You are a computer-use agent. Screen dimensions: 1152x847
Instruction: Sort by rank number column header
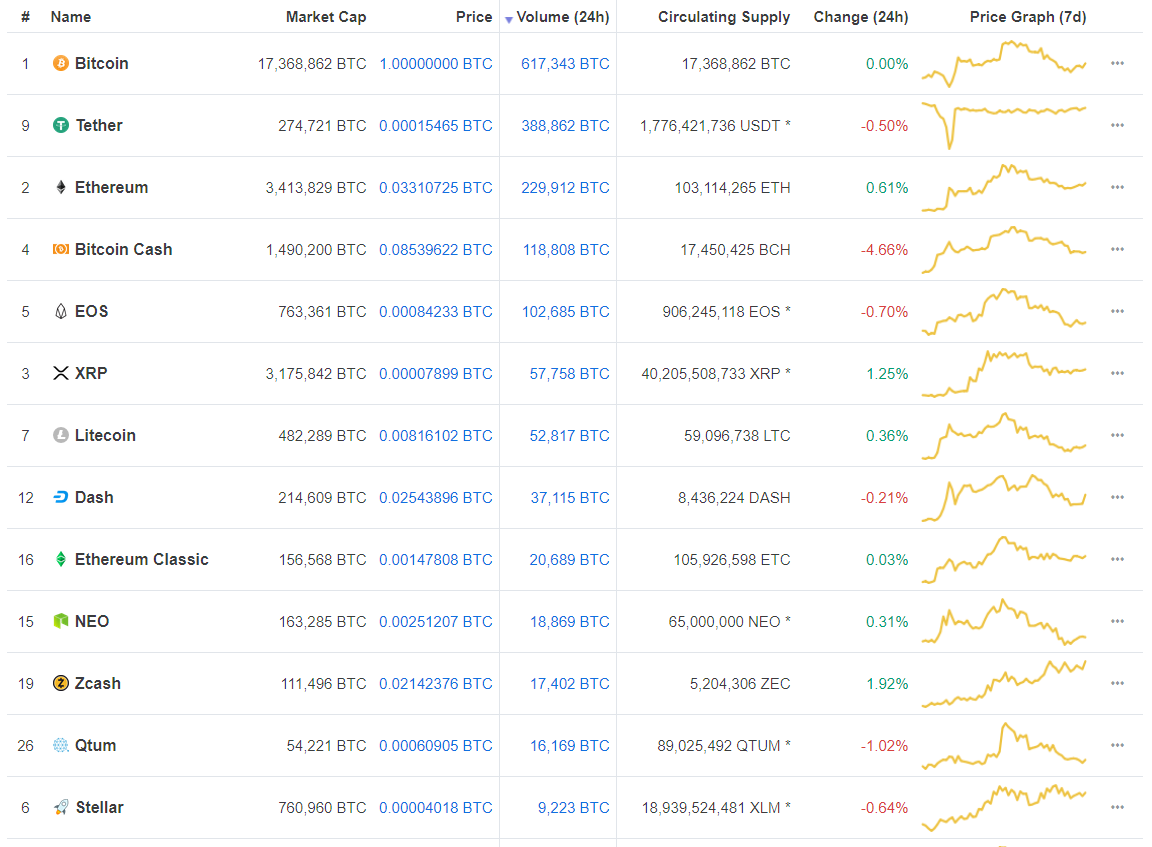point(26,17)
